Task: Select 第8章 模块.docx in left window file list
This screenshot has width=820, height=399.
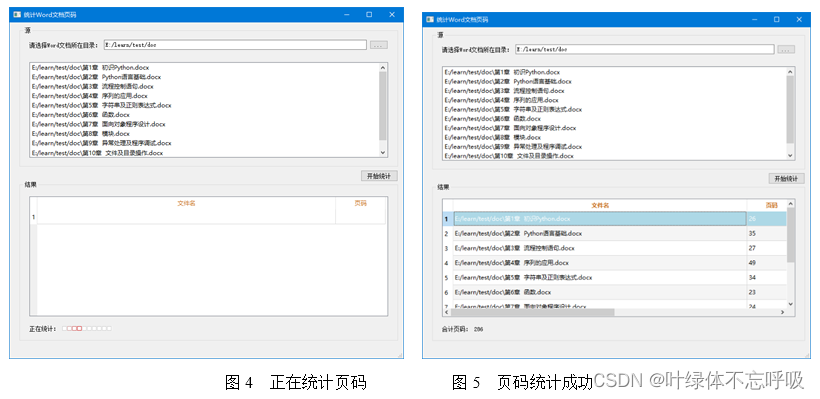Action: (x=81, y=133)
